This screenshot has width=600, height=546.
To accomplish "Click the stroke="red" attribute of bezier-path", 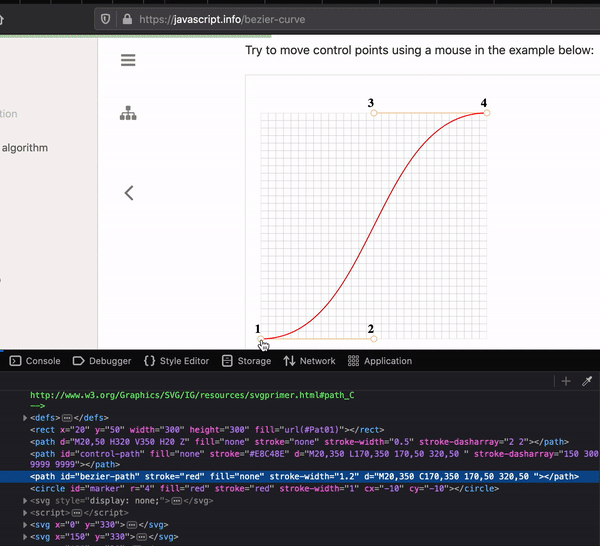I will [x=174, y=476].
